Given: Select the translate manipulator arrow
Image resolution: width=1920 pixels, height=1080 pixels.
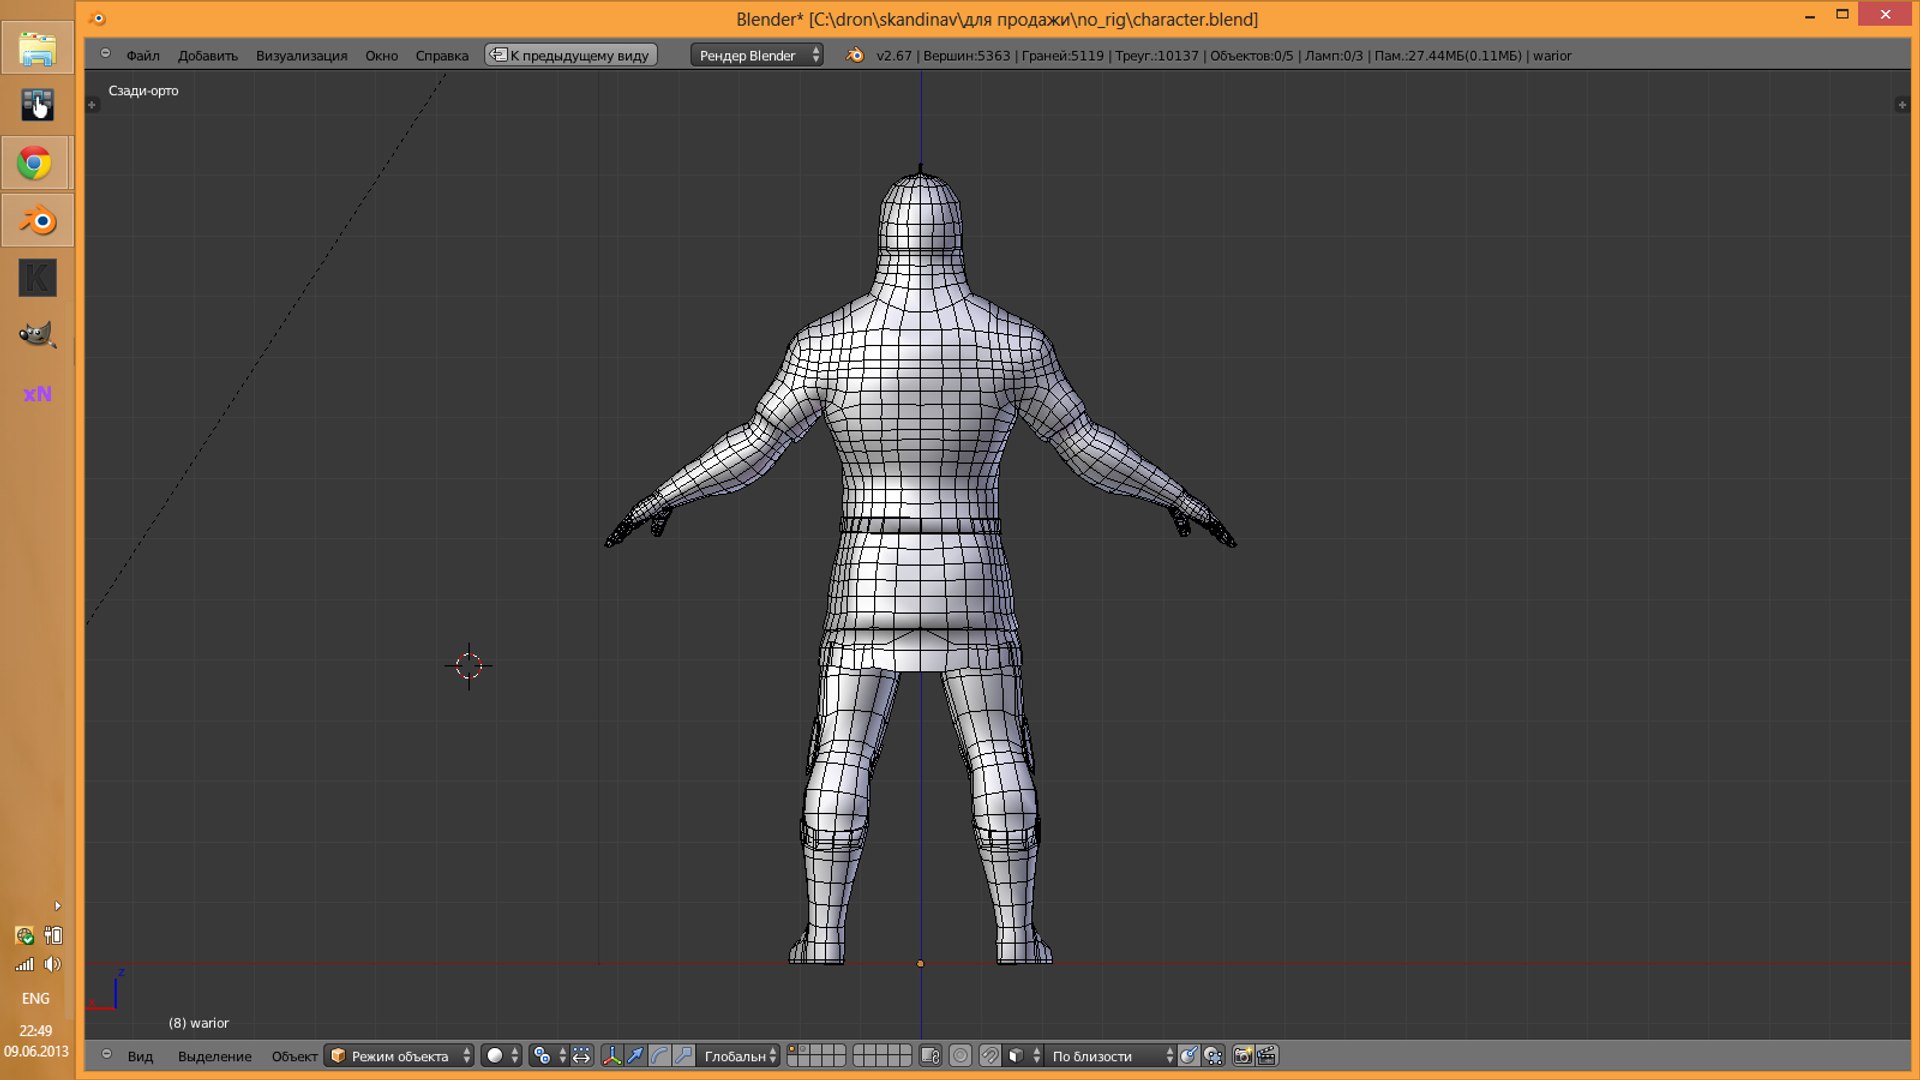Looking at the screenshot, I should pos(636,1056).
